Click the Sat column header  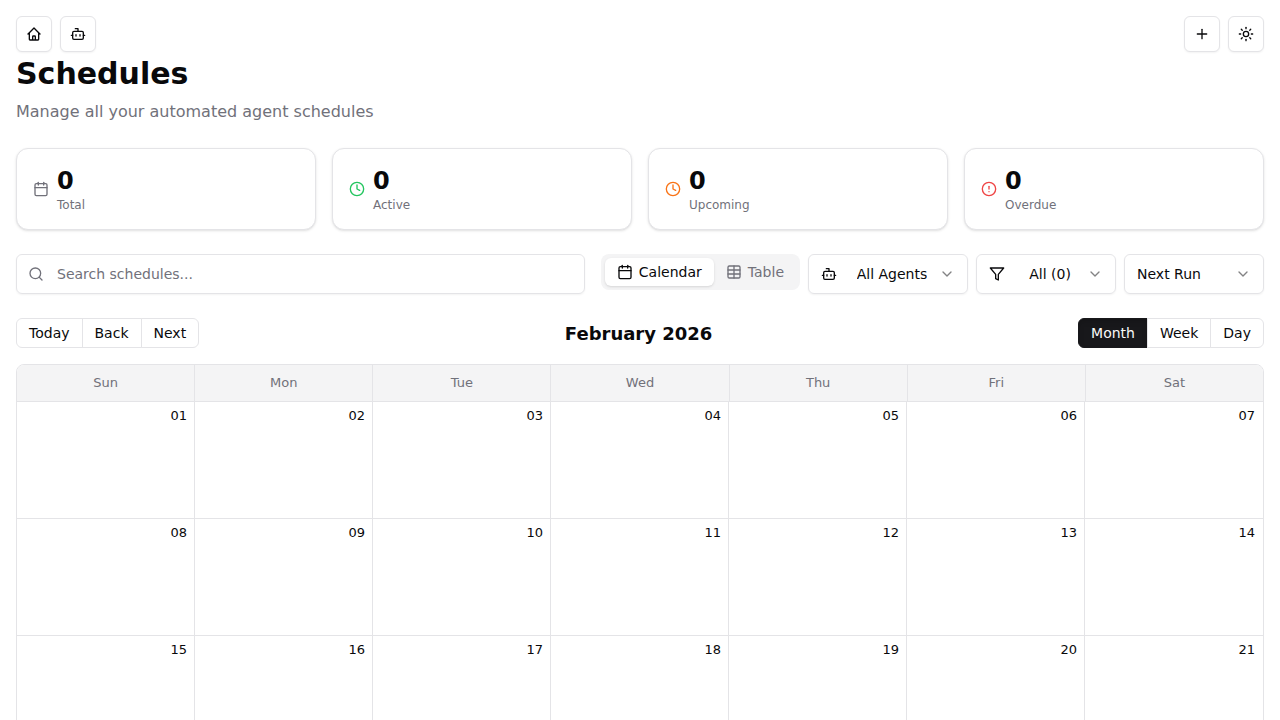1174,383
